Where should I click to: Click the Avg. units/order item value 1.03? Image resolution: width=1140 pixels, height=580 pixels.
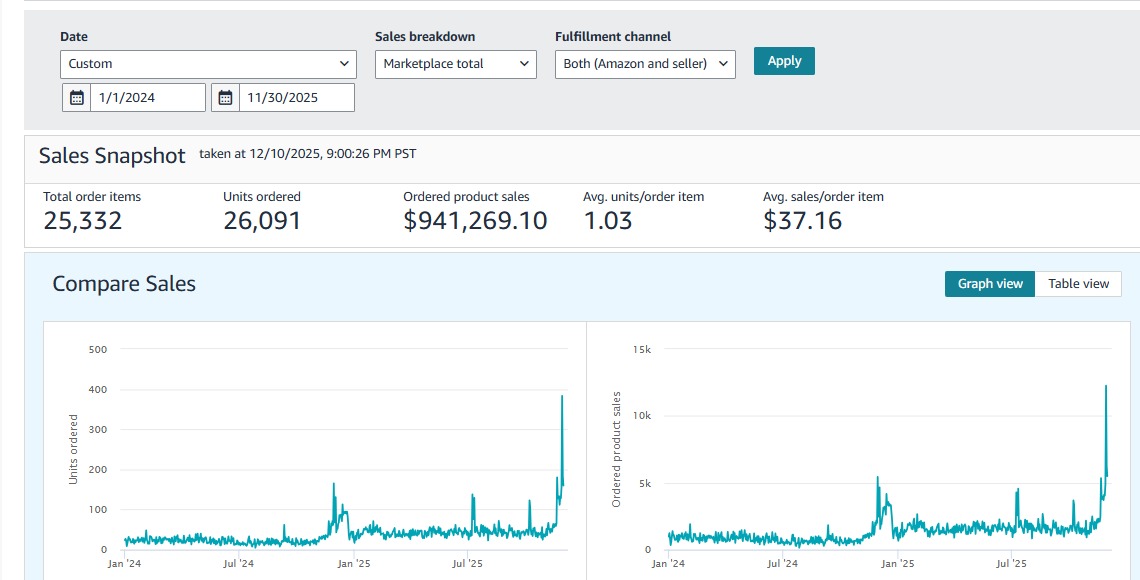click(x=608, y=221)
